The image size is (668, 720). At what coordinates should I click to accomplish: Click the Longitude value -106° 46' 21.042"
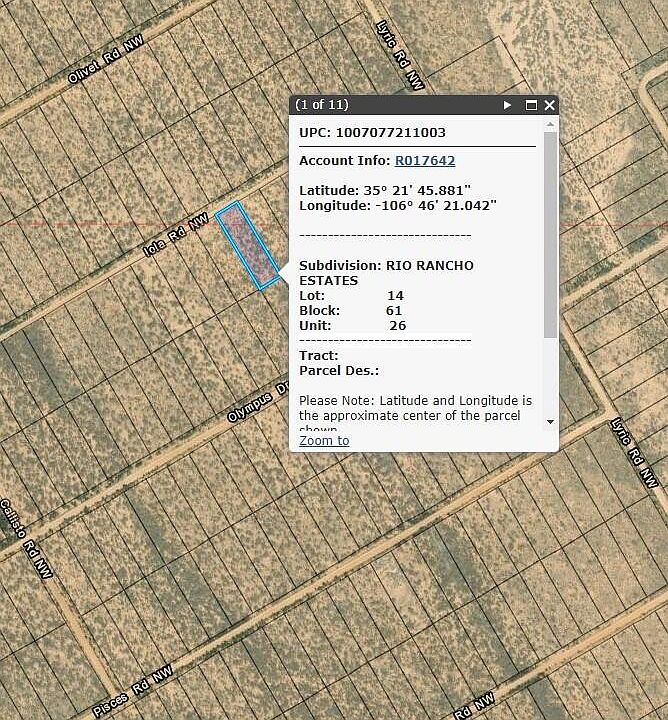(436, 205)
